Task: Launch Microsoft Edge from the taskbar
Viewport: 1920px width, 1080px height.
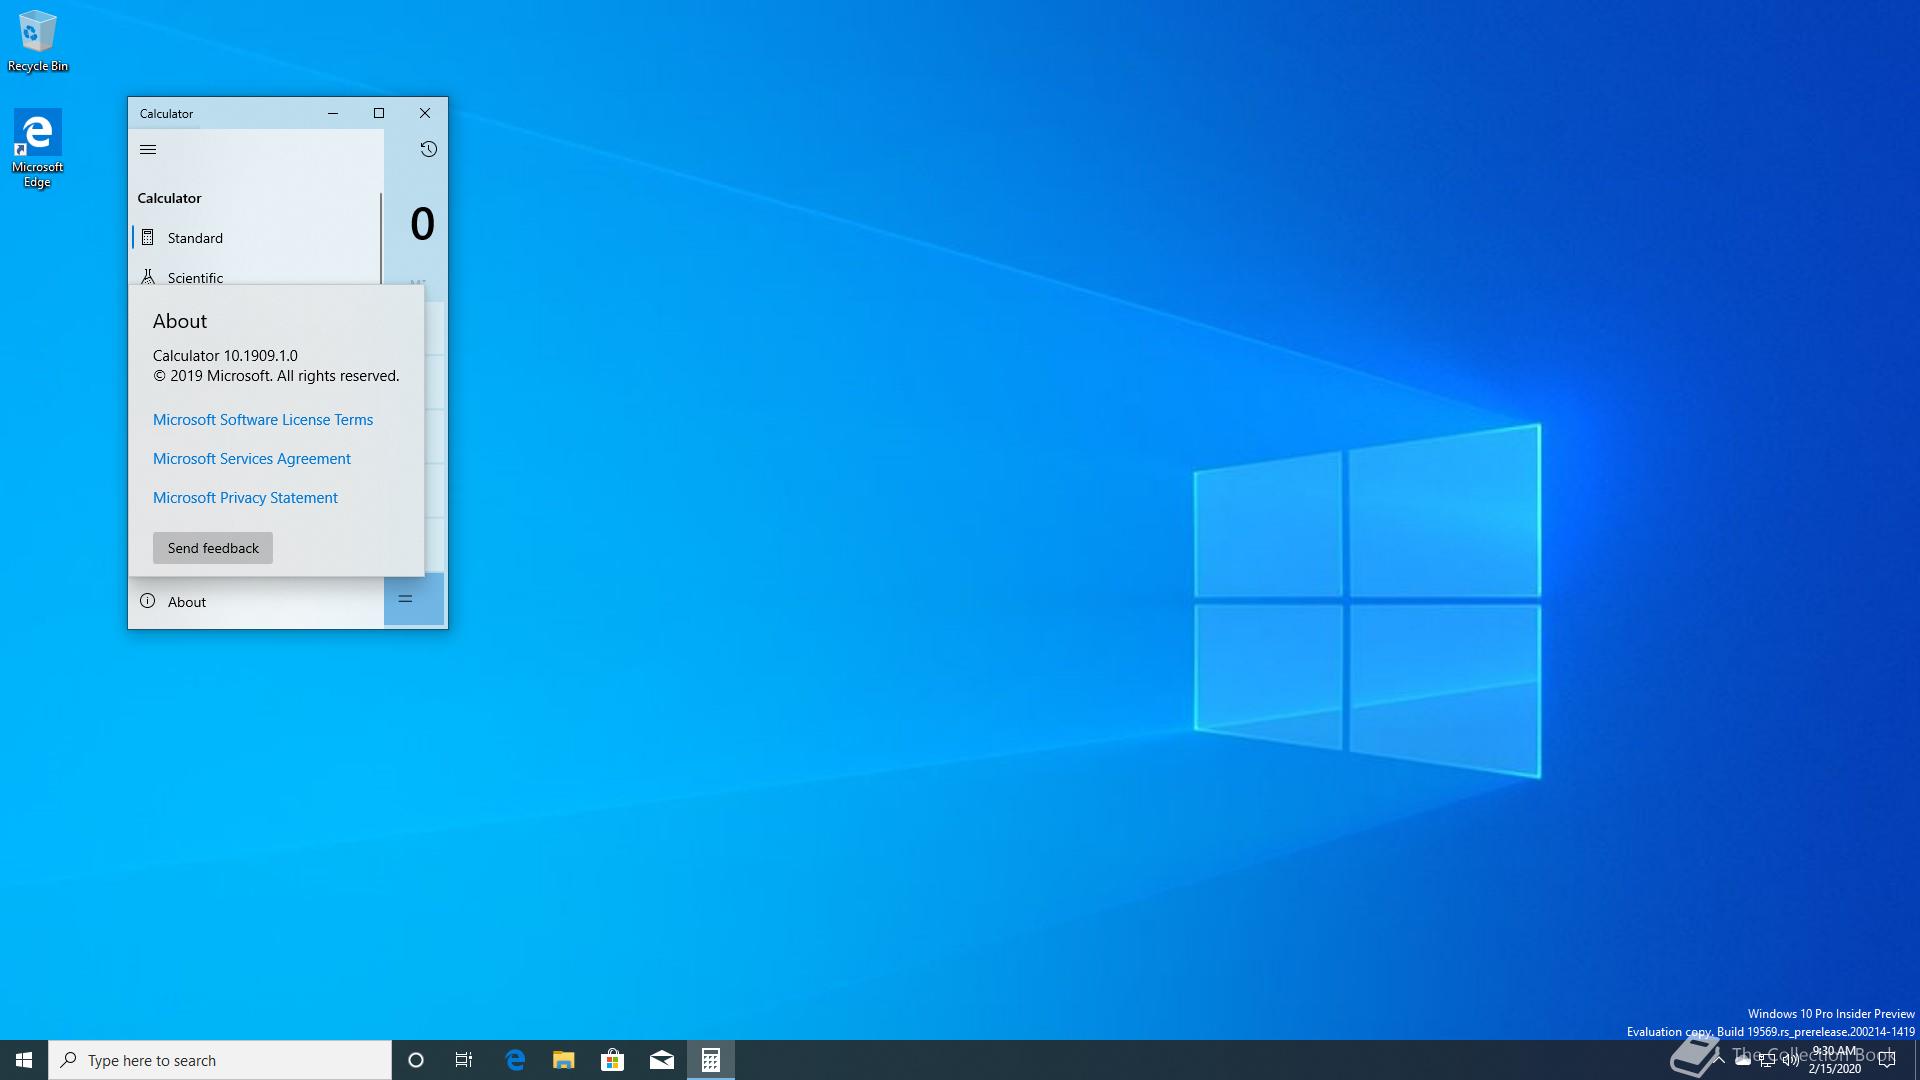Action: (x=515, y=1060)
